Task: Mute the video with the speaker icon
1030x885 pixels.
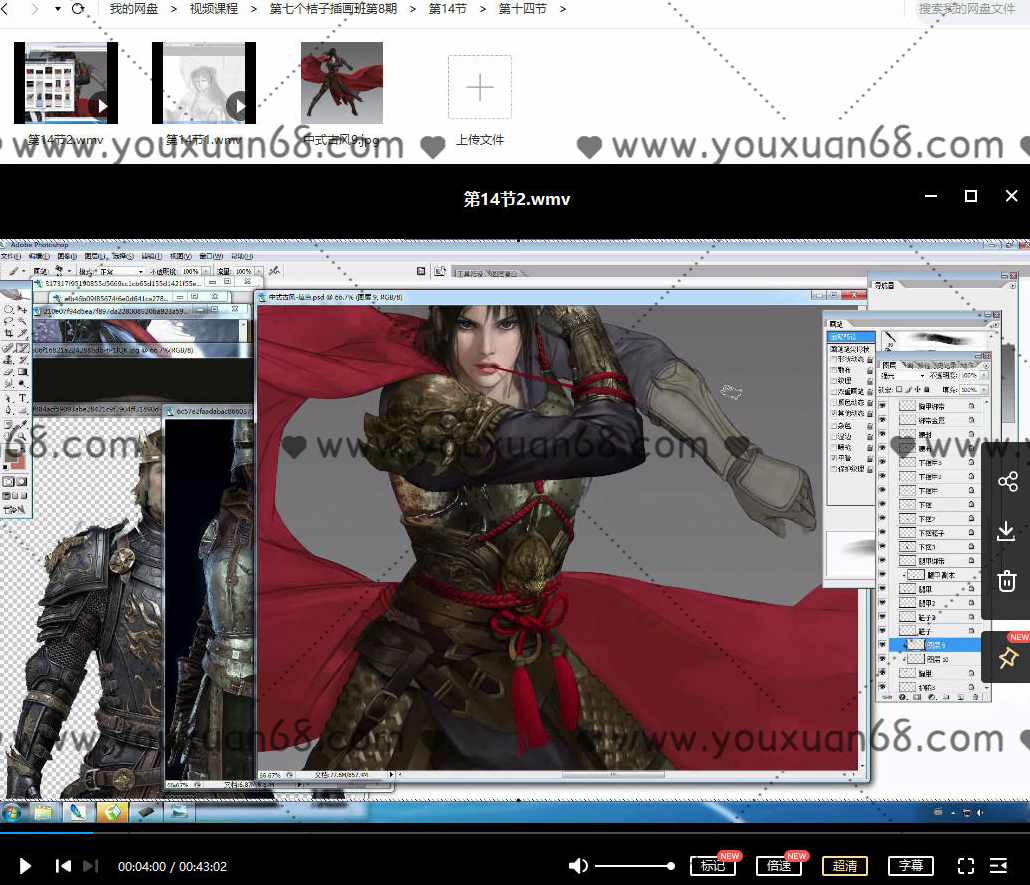Action: (x=578, y=866)
